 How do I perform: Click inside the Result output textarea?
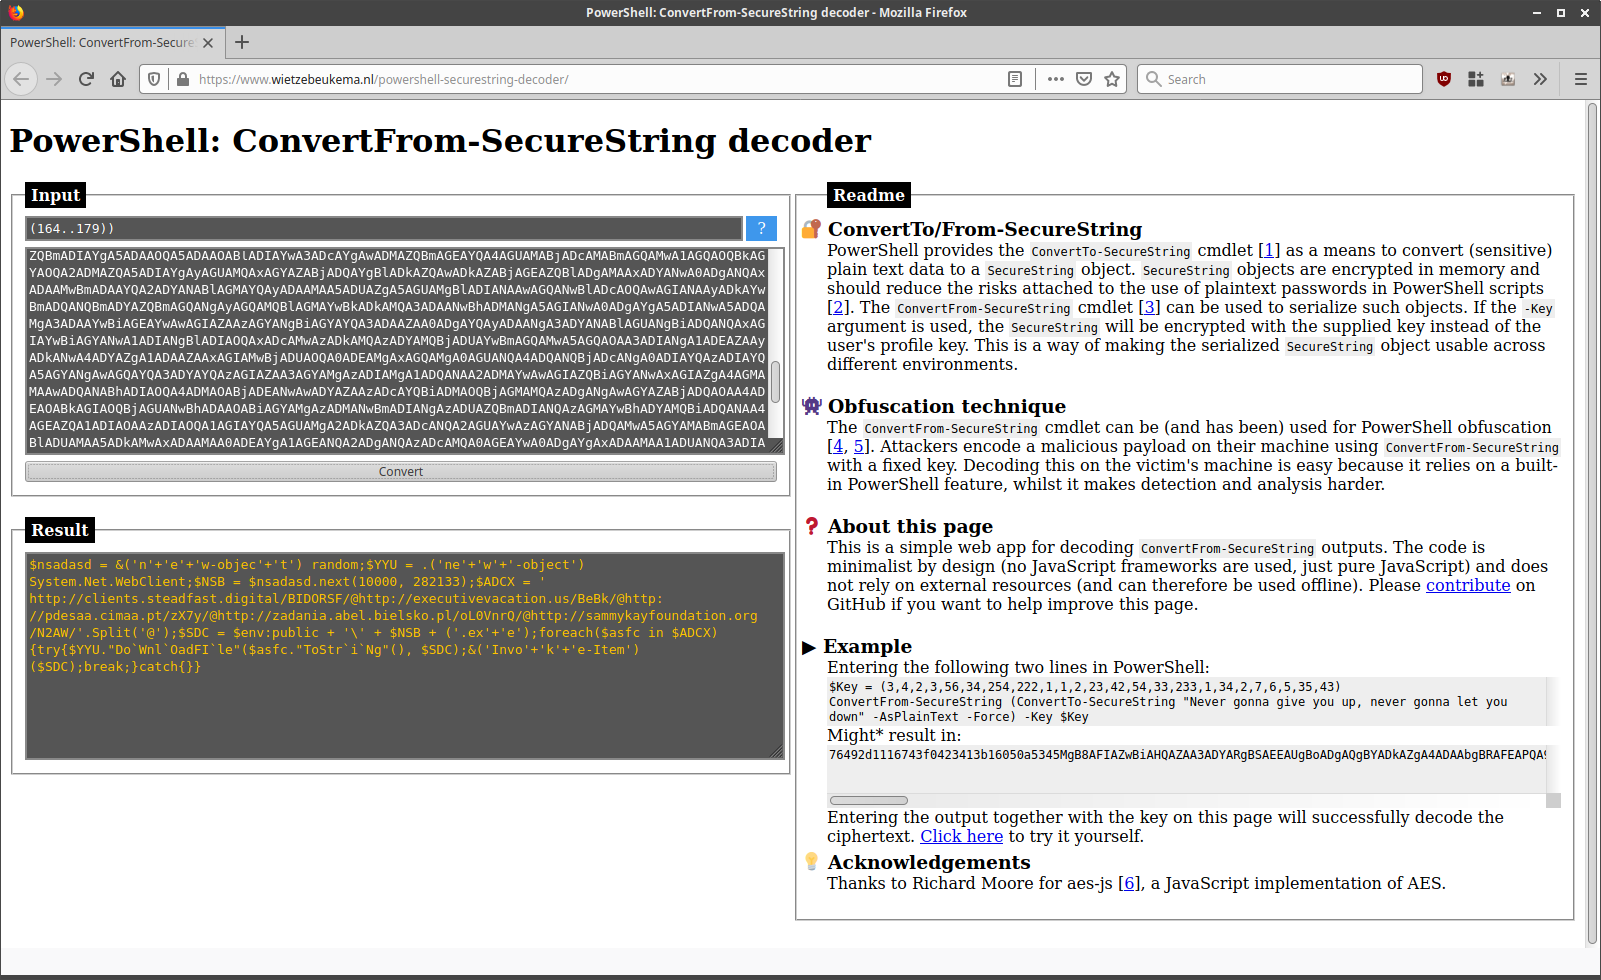pyautogui.click(x=405, y=656)
